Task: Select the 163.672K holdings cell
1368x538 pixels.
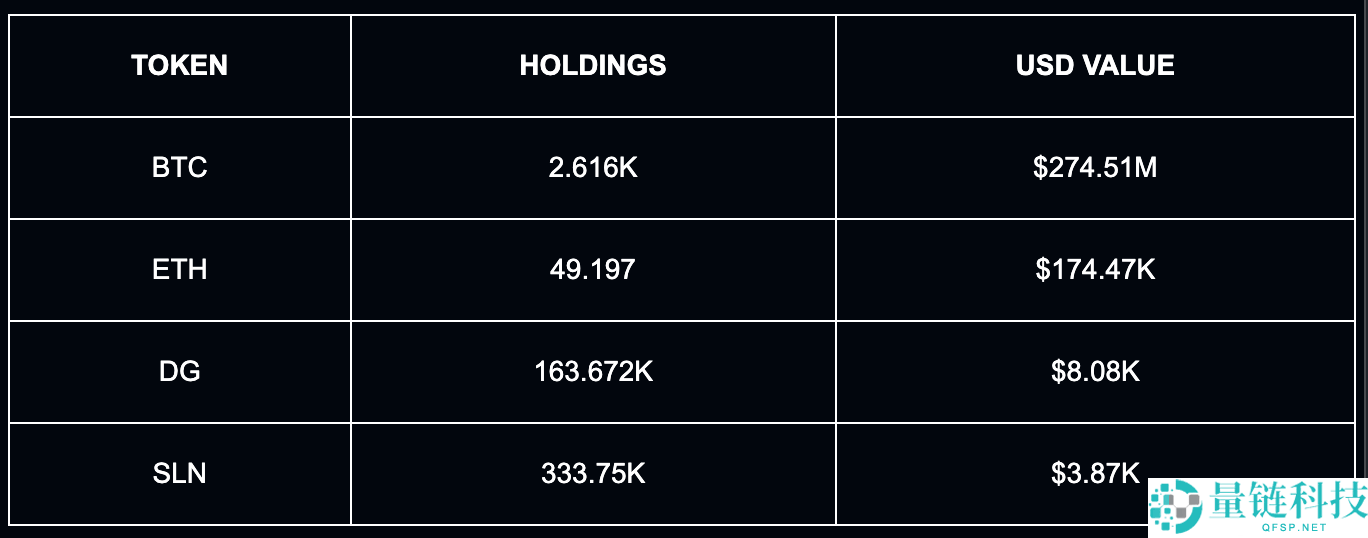Action: coord(593,372)
